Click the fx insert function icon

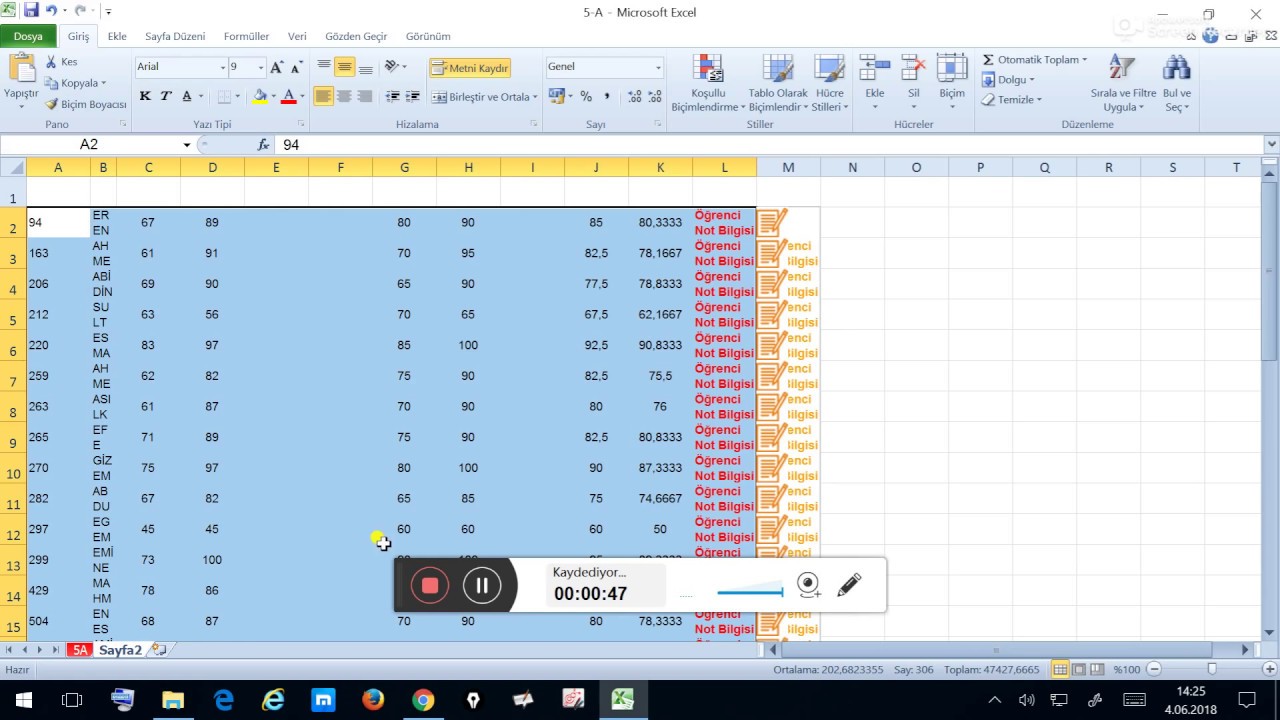coord(263,145)
